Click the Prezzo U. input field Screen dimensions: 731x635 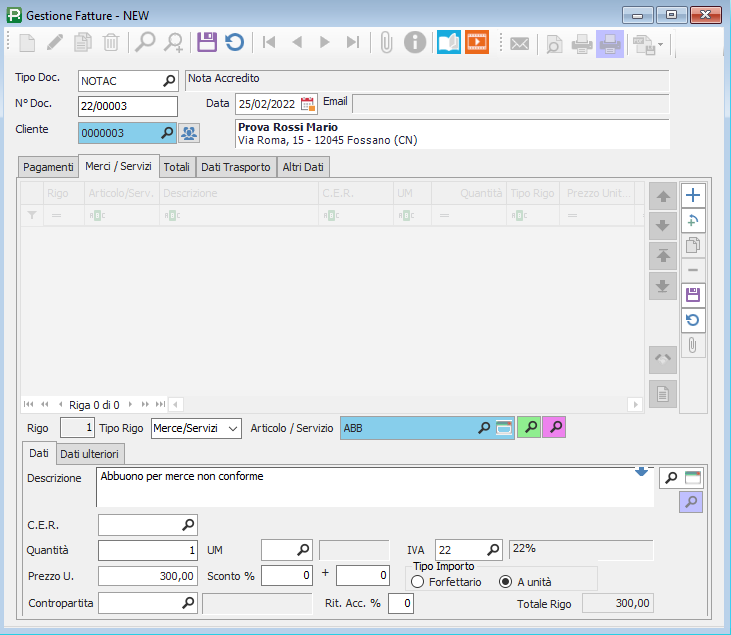pyautogui.click(x=148, y=576)
